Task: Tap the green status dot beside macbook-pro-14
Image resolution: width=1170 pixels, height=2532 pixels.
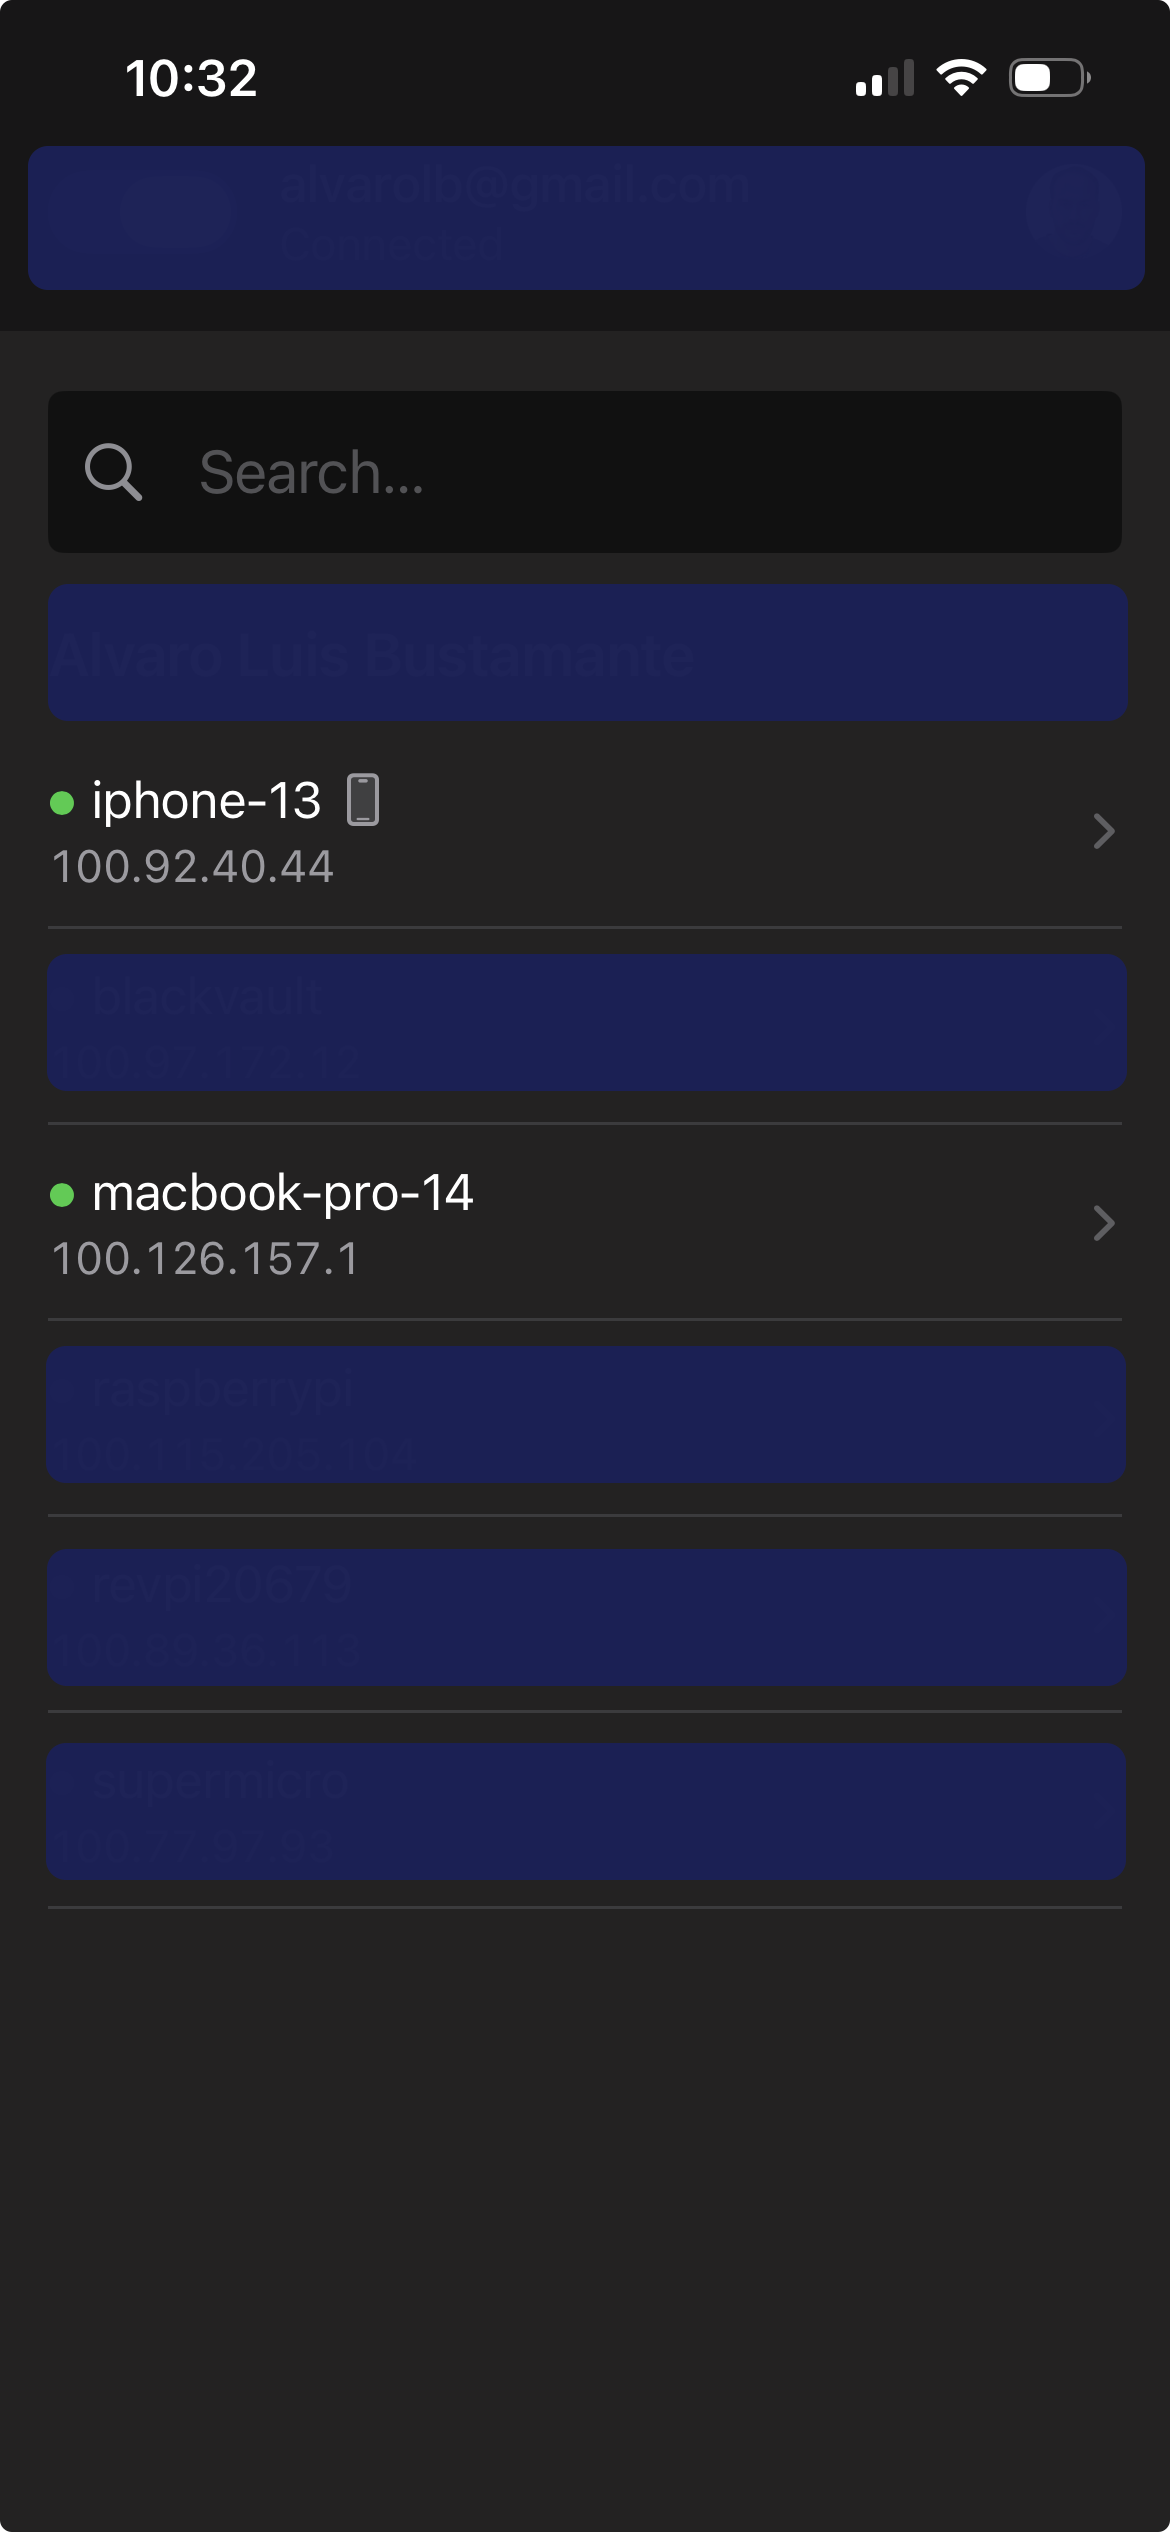Action: click(x=64, y=1194)
